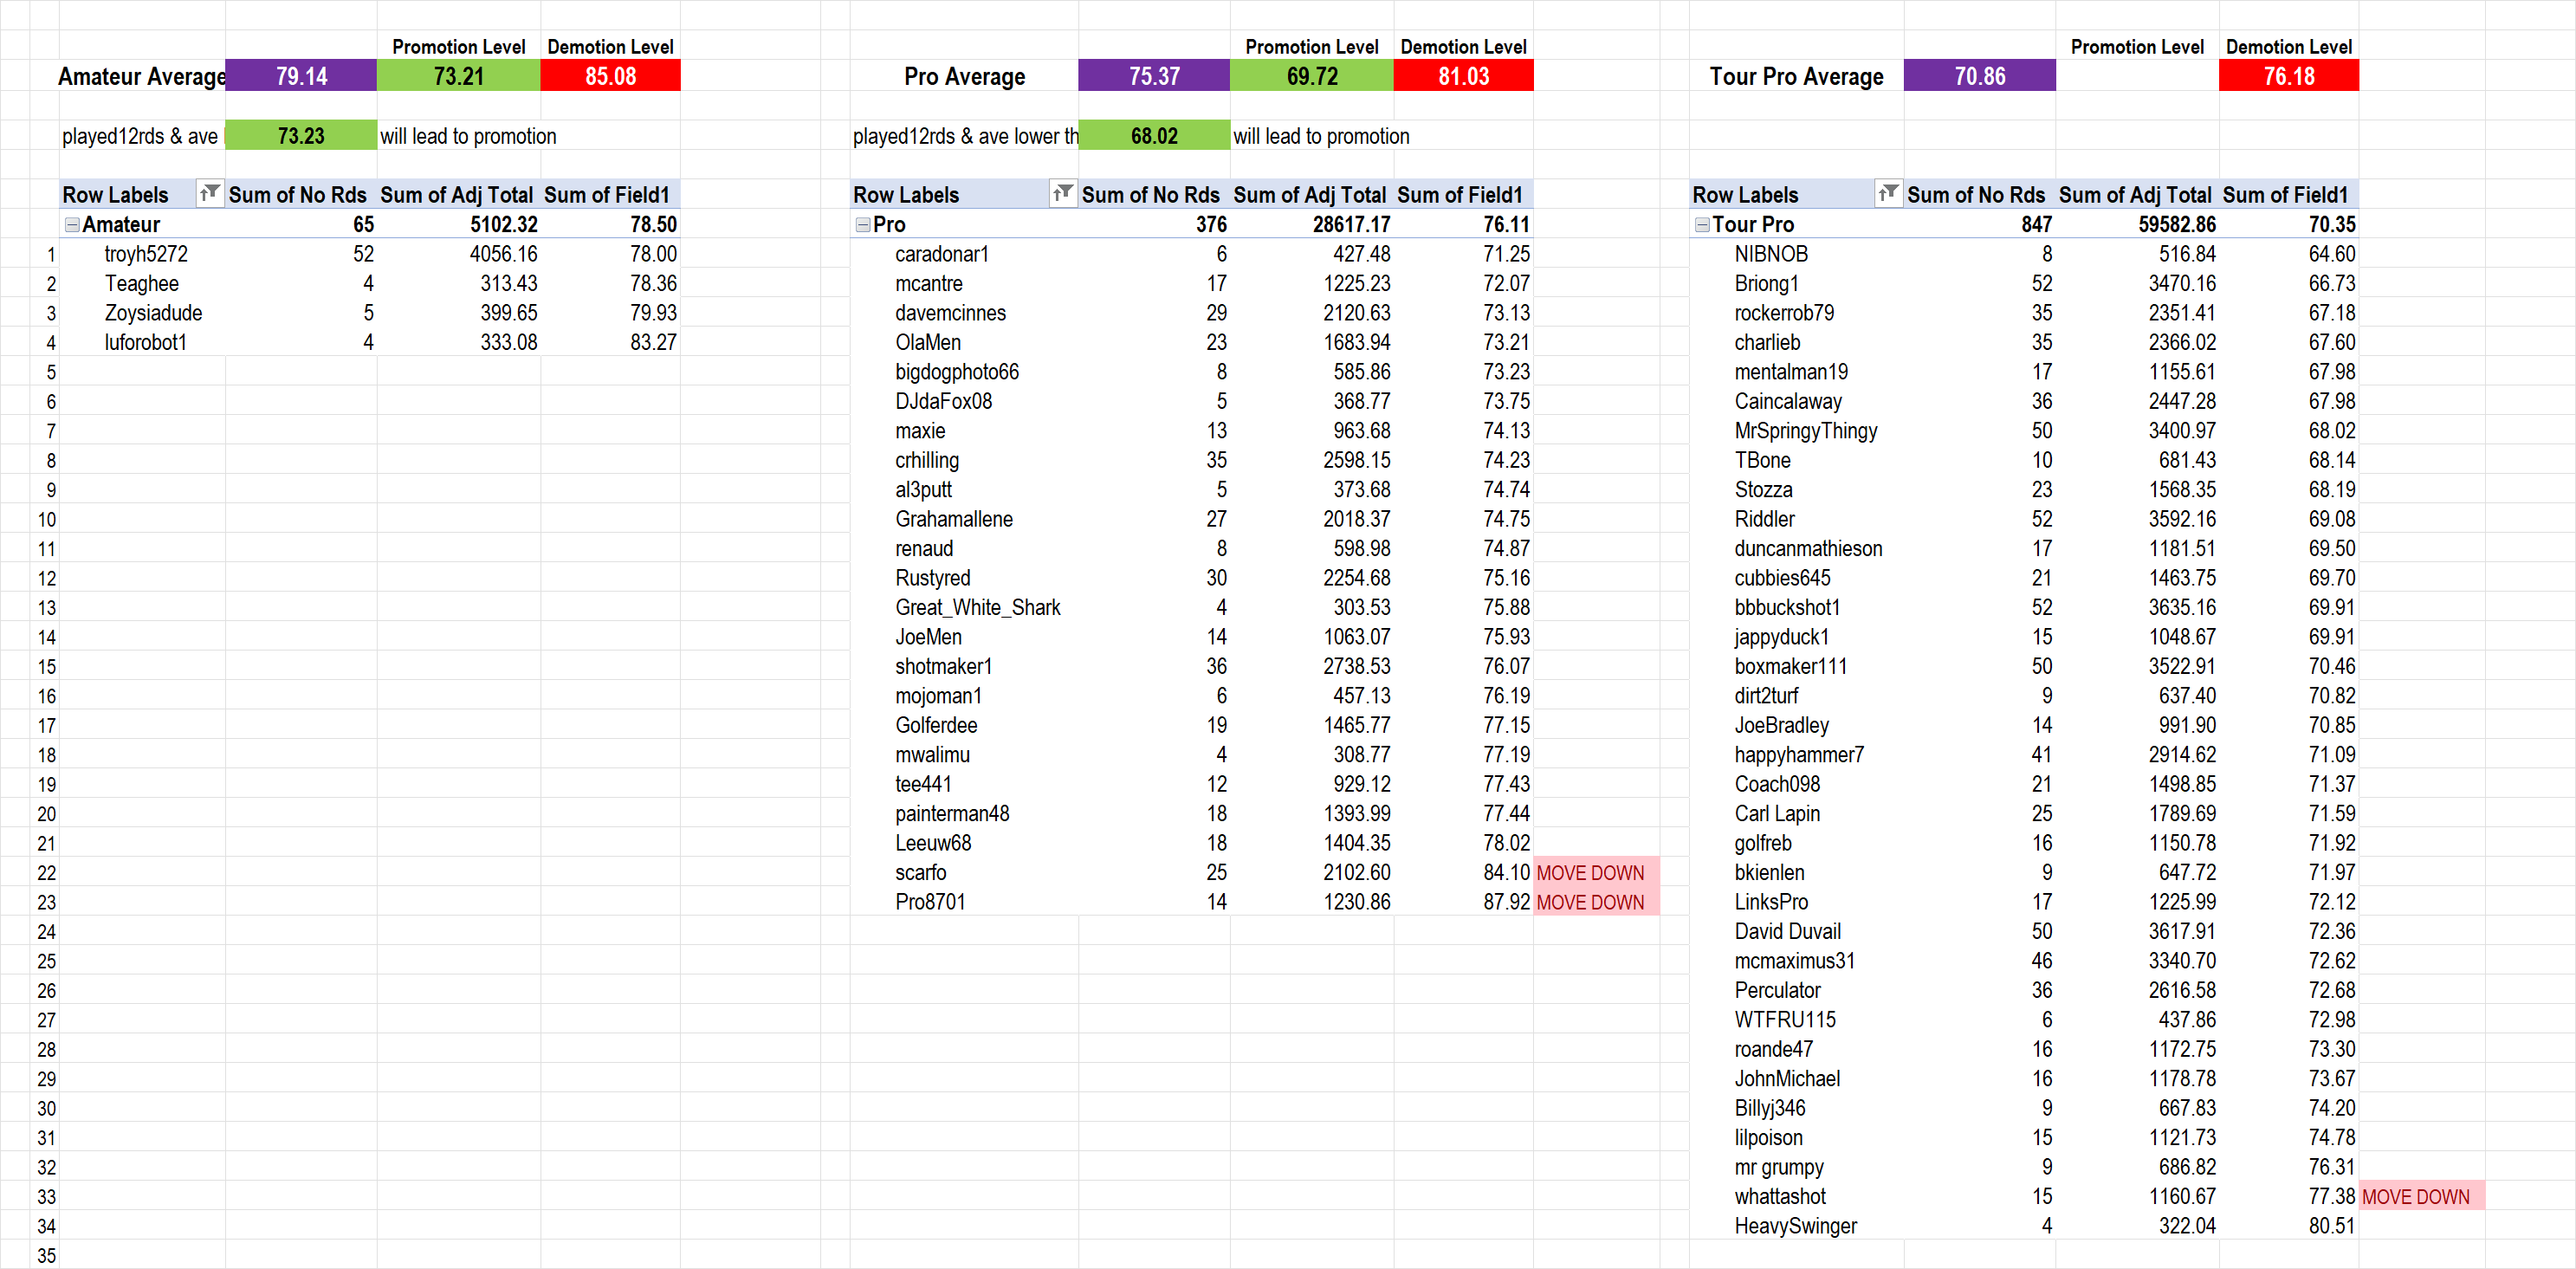Select the caradonar1 player row label
2576x1269 pixels.
tap(941, 254)
